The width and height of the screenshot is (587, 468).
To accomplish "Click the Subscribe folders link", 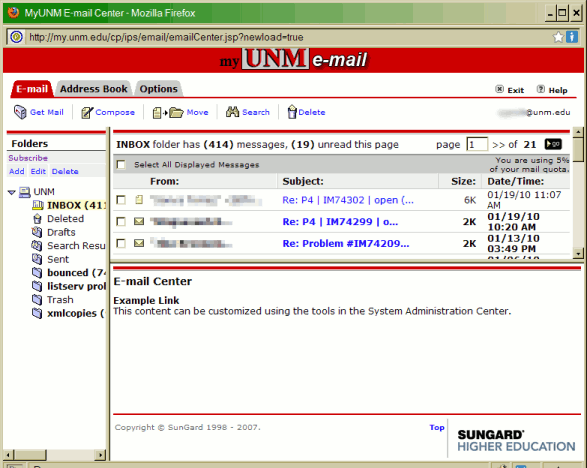I will point(28,158).
